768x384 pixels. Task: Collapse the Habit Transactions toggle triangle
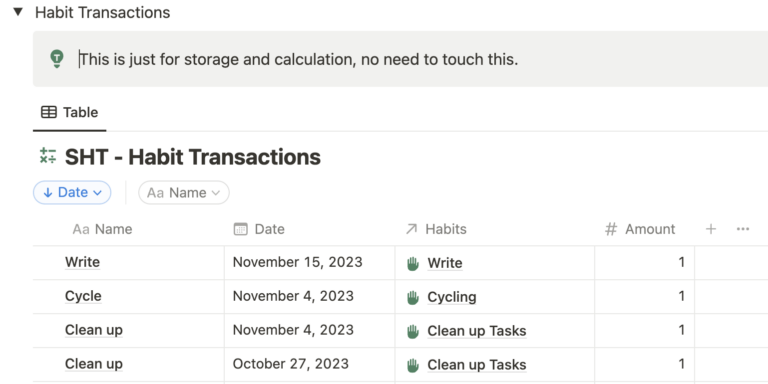point(18,12)
